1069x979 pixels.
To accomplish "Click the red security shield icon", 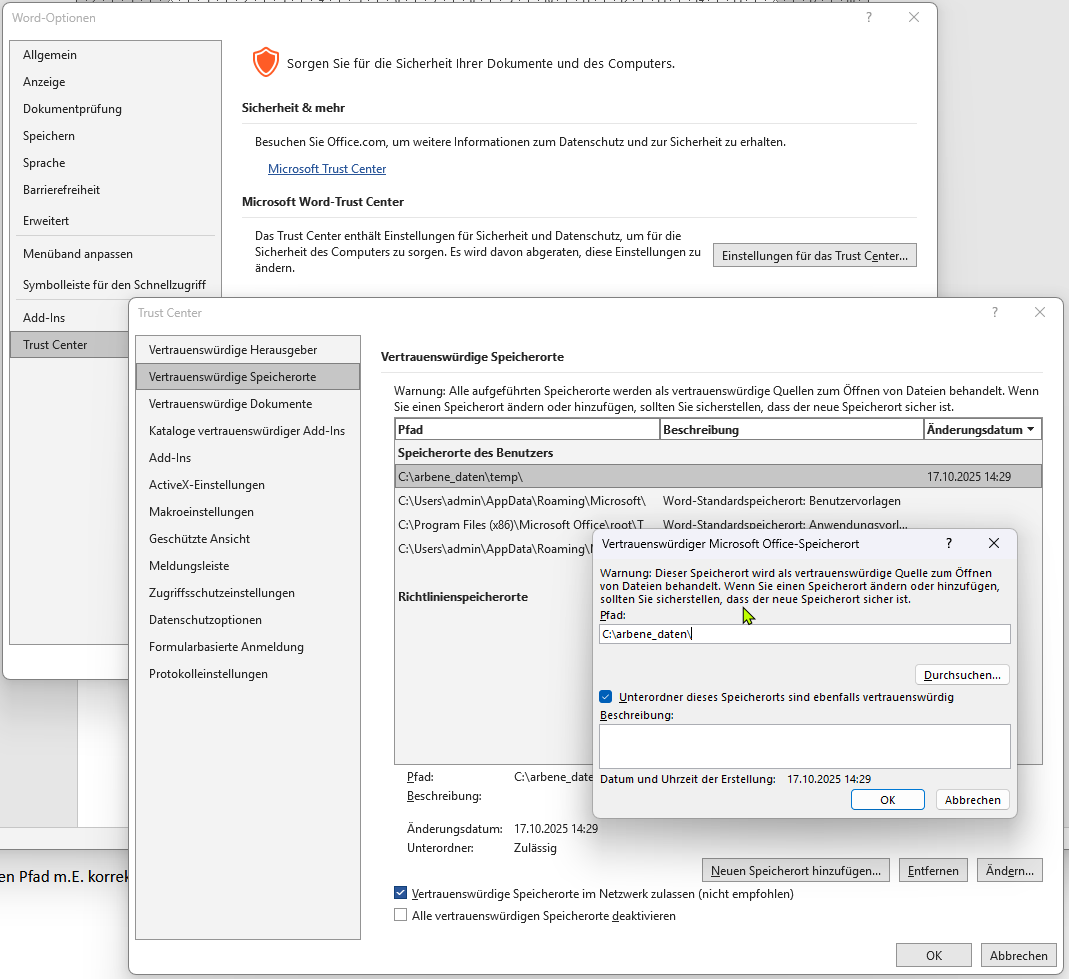I will (266, 61).
